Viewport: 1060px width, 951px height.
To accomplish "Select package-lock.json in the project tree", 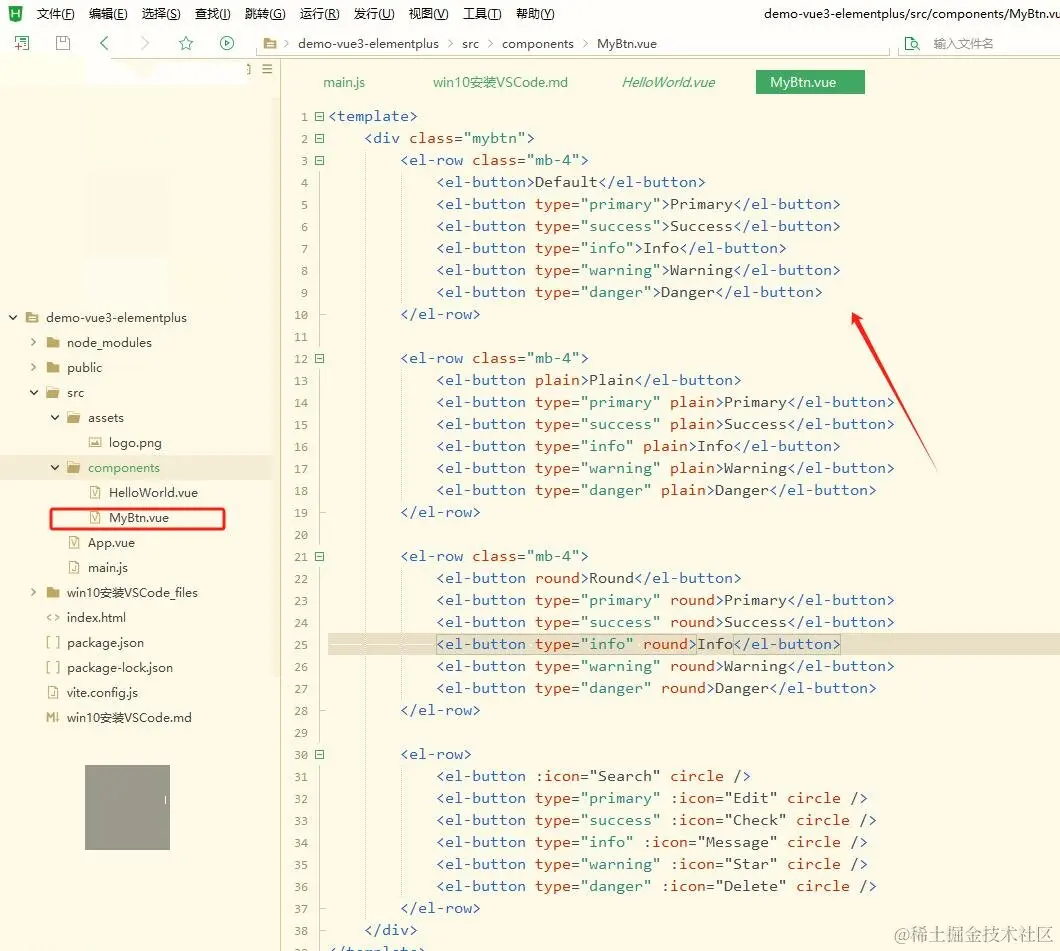I will [x=120, y=667].
